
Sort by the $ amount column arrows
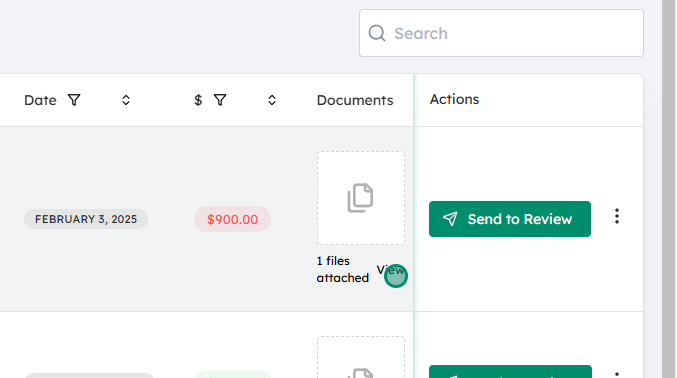[x=272, y=100]
